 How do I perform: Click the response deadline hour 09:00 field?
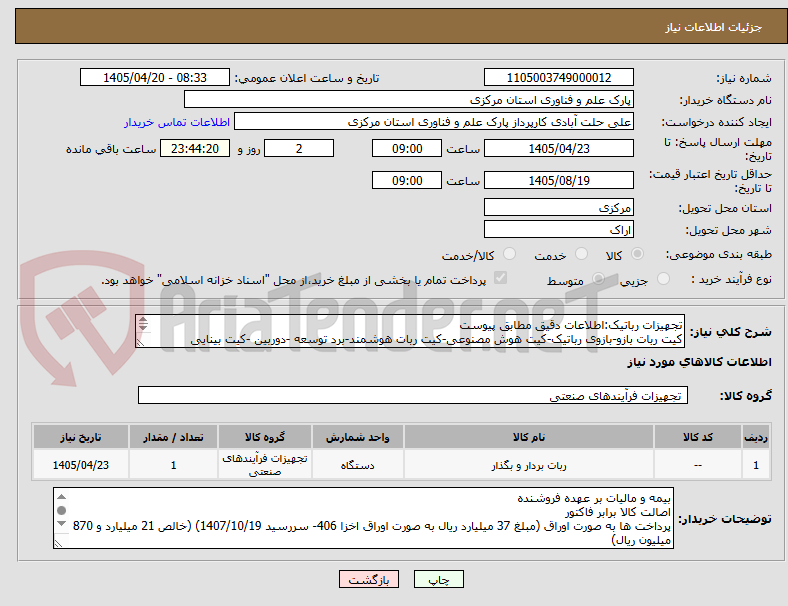[x=407, y=148]
